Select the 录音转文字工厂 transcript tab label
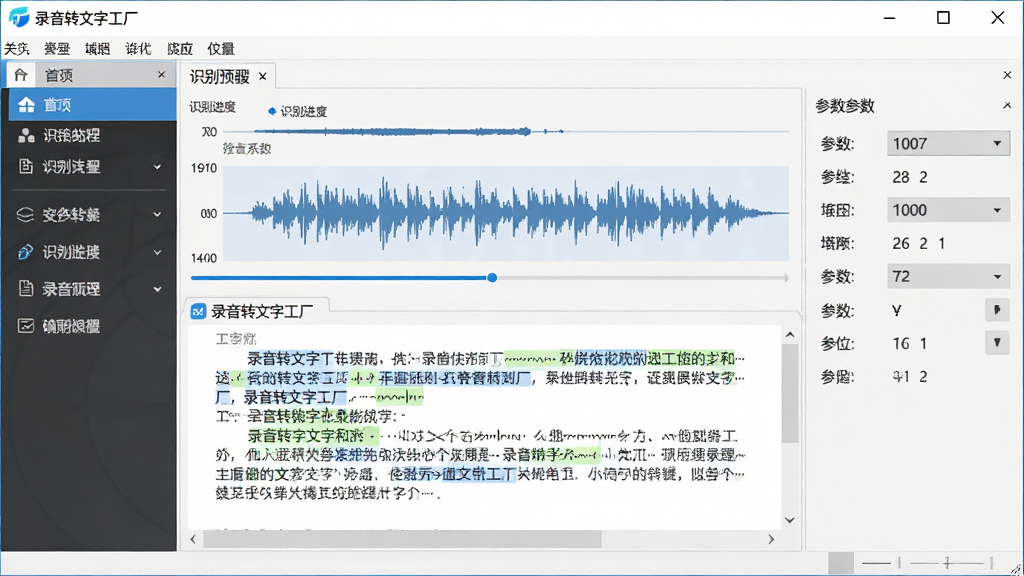 pyautogui.click(x=262, y=312)
